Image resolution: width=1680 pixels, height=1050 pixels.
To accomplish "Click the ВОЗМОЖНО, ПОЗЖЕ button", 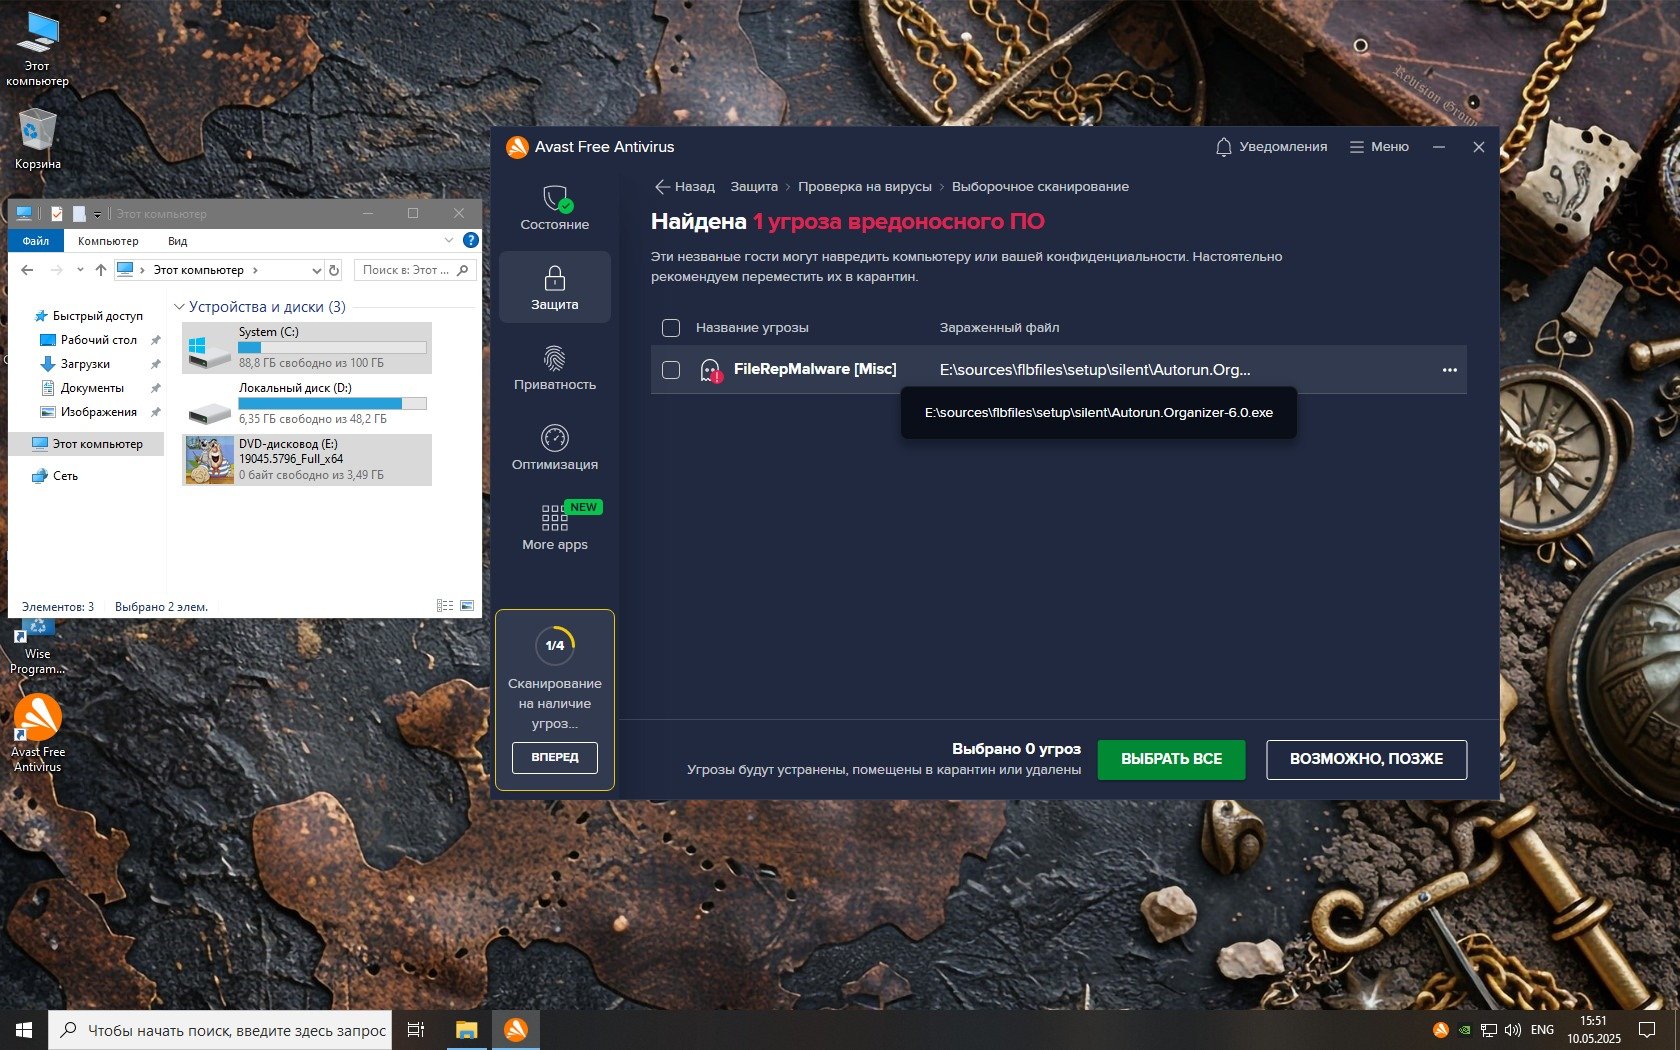I will pos(1366,759).
